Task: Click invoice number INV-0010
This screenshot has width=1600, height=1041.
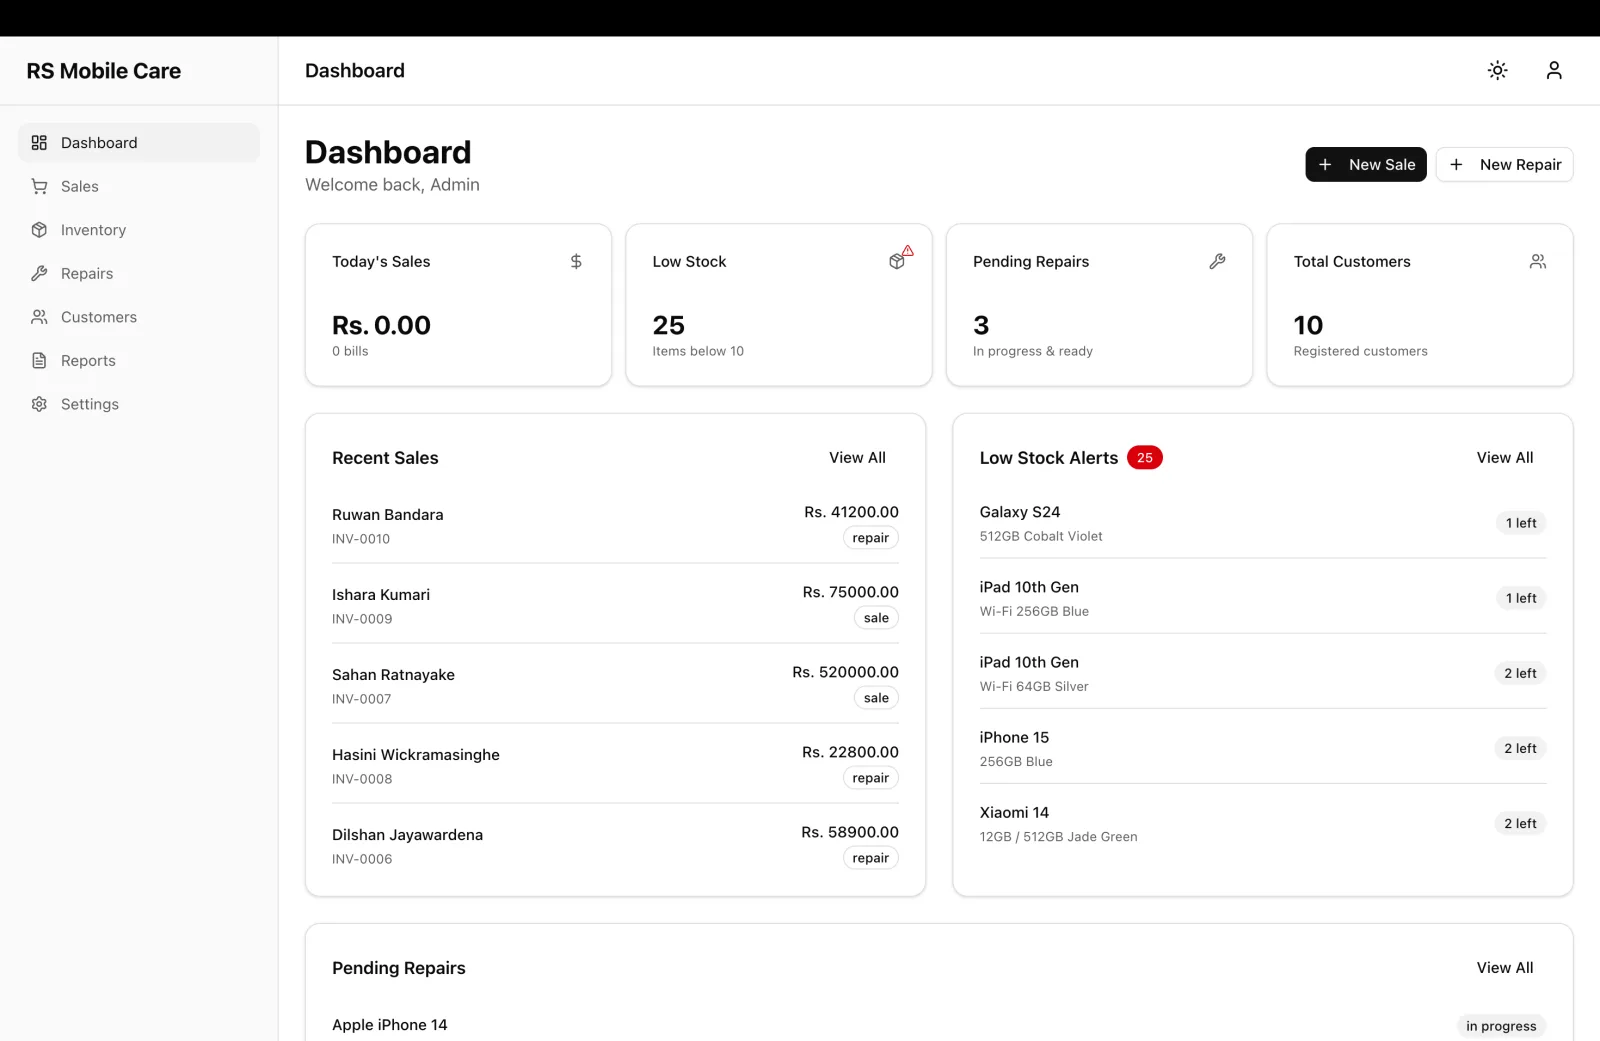Action: (x=361, y=539)
